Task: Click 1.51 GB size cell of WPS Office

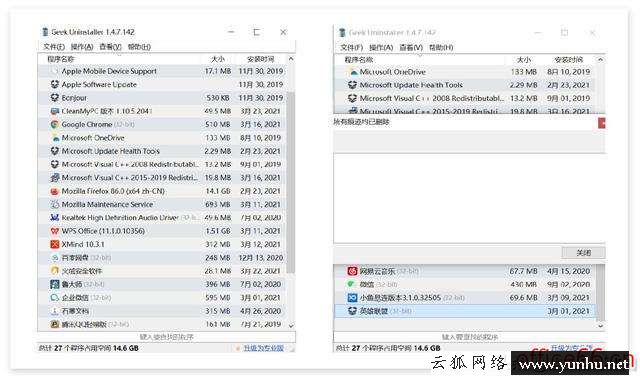Action: (218, 231)
